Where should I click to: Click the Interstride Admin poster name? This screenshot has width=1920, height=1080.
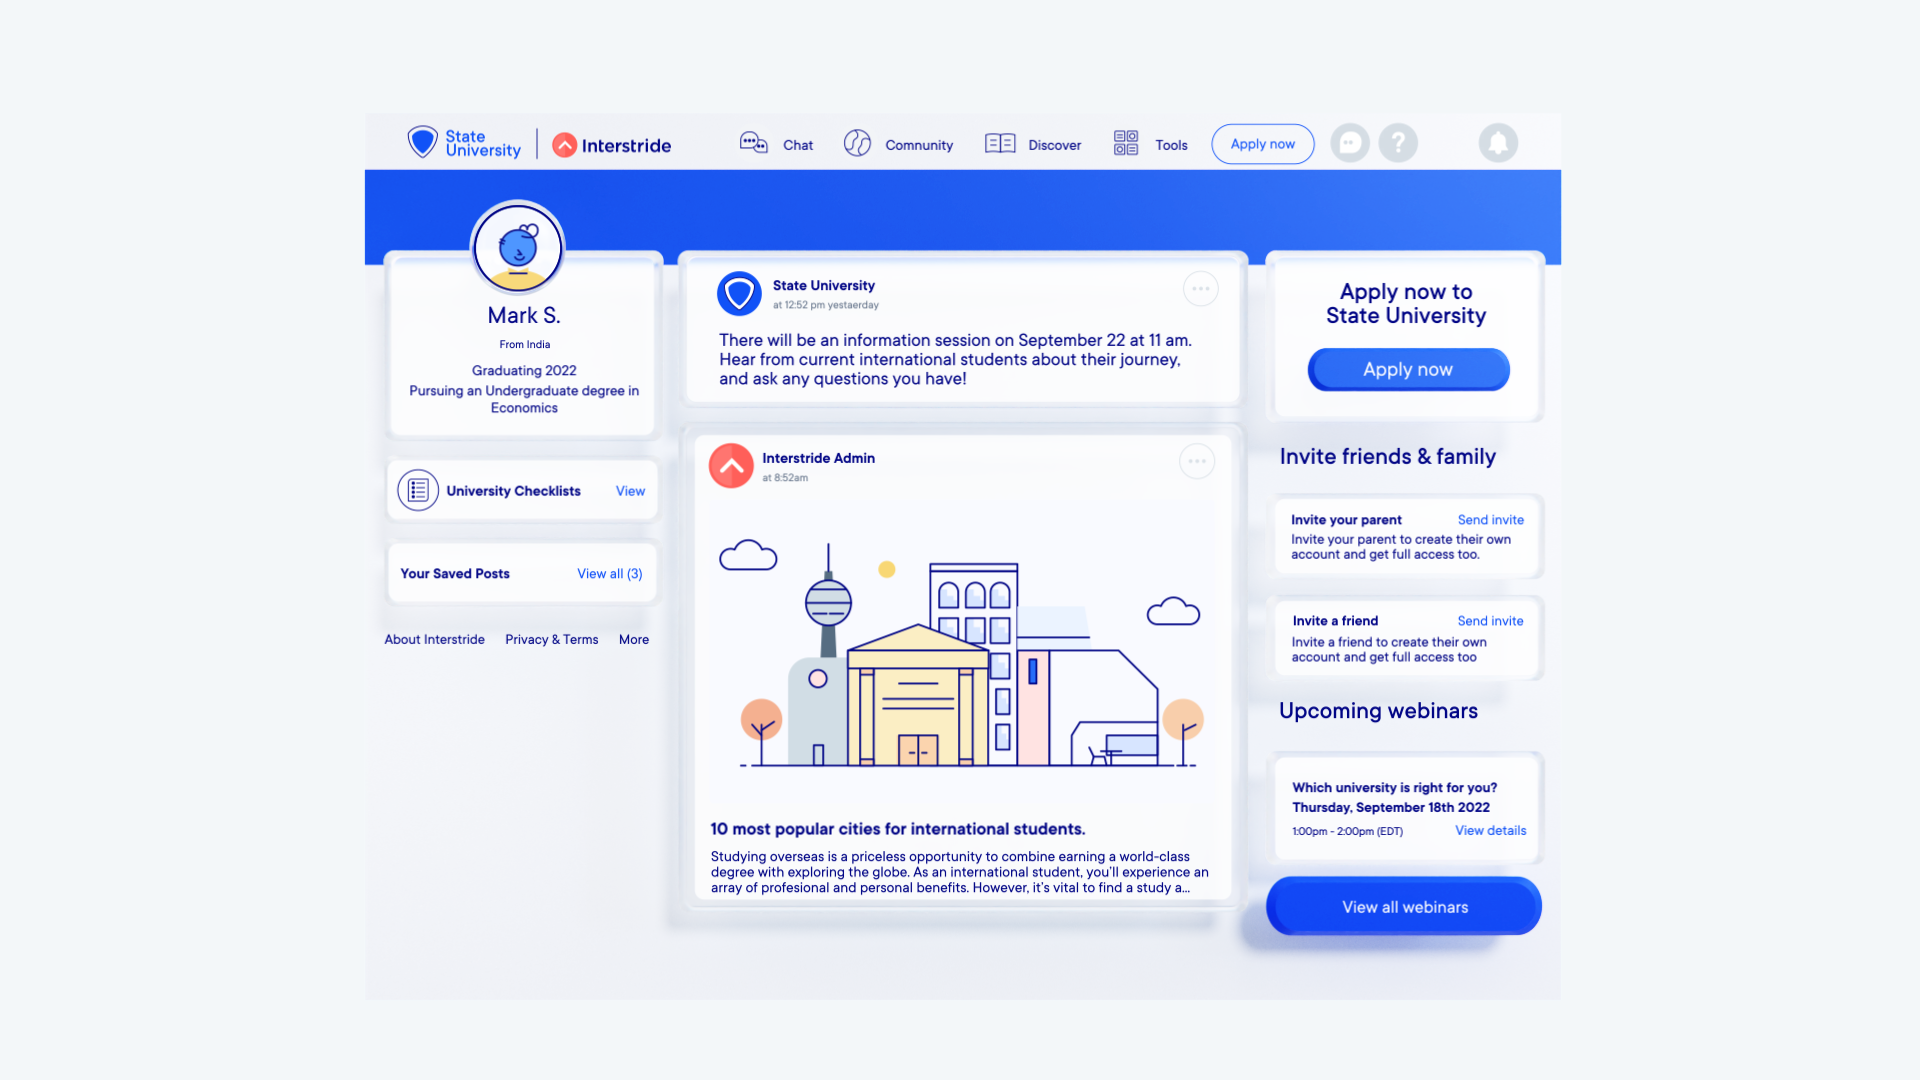click(818, 458)
